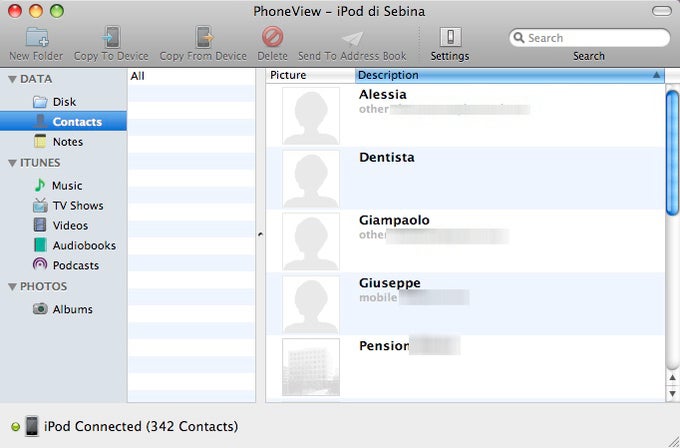Screen dimensions: 680x448
Task: Click the red Delete icon
Action: (x=272, y=36)
